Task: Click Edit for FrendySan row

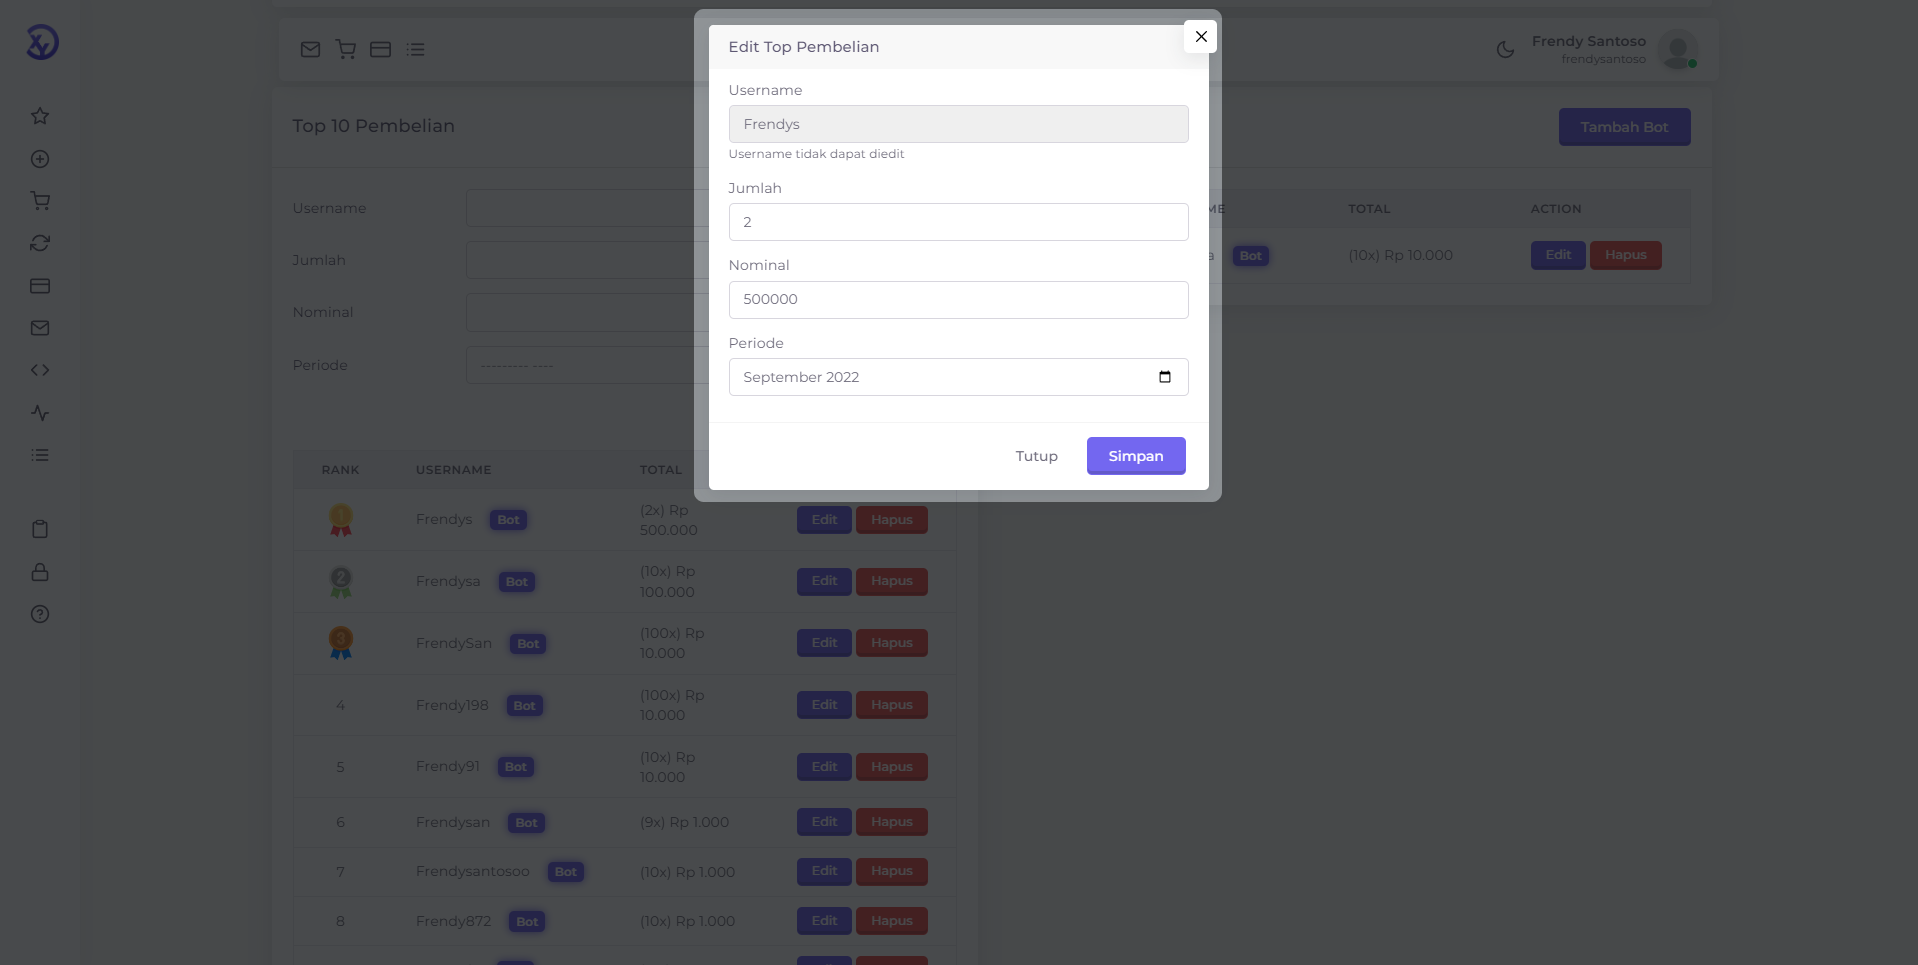Action: click(824, 643)
